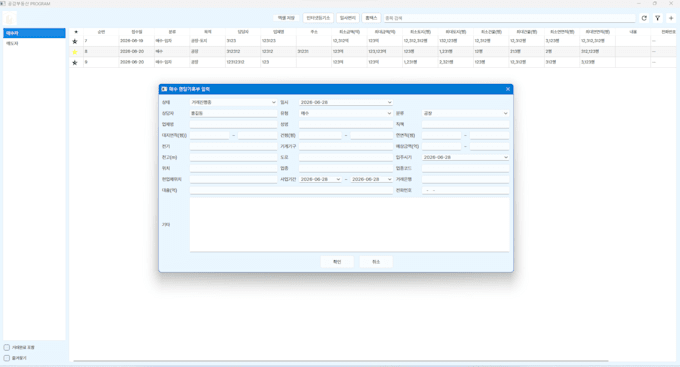Click the 전기 field in the dialog

point(233,147)
